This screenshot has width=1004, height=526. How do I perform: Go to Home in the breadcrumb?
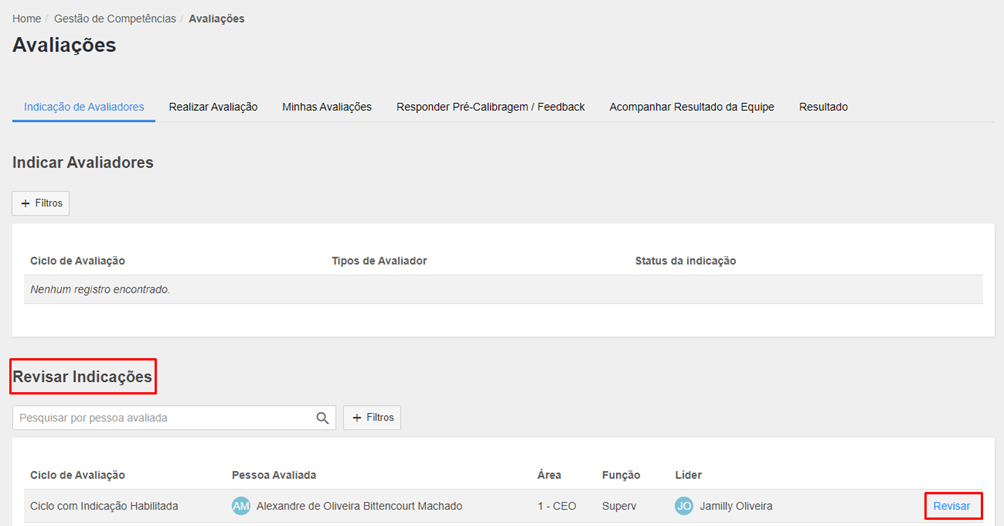click(27, 19)
